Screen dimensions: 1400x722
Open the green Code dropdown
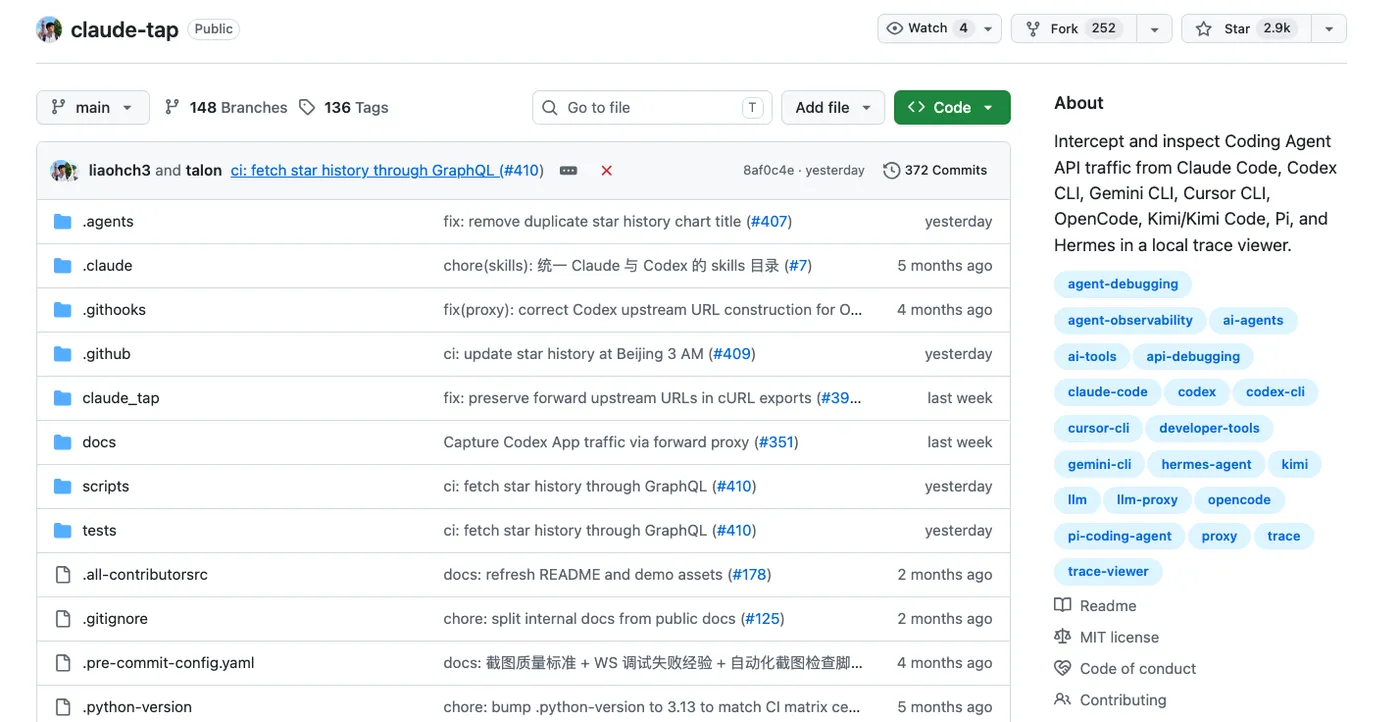pos(952,107)
